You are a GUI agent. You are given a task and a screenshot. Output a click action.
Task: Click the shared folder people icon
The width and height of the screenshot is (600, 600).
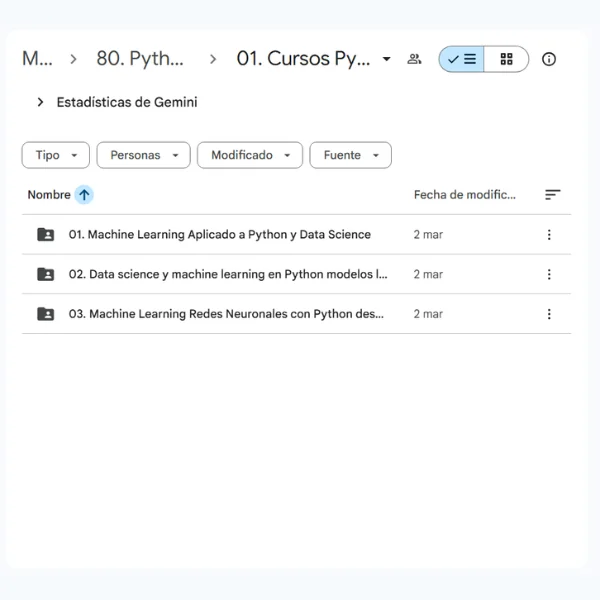414,59
